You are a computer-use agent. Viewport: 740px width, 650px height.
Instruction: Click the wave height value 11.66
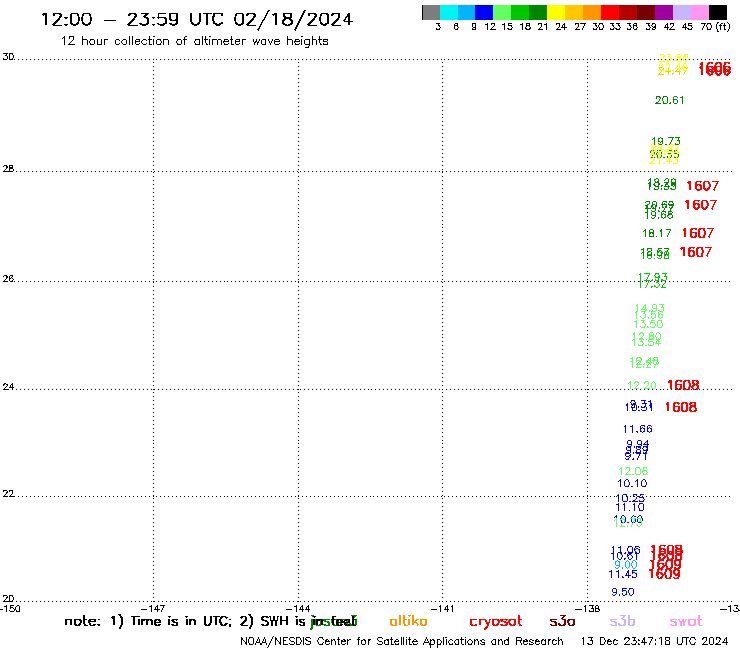tap(637, 429)
